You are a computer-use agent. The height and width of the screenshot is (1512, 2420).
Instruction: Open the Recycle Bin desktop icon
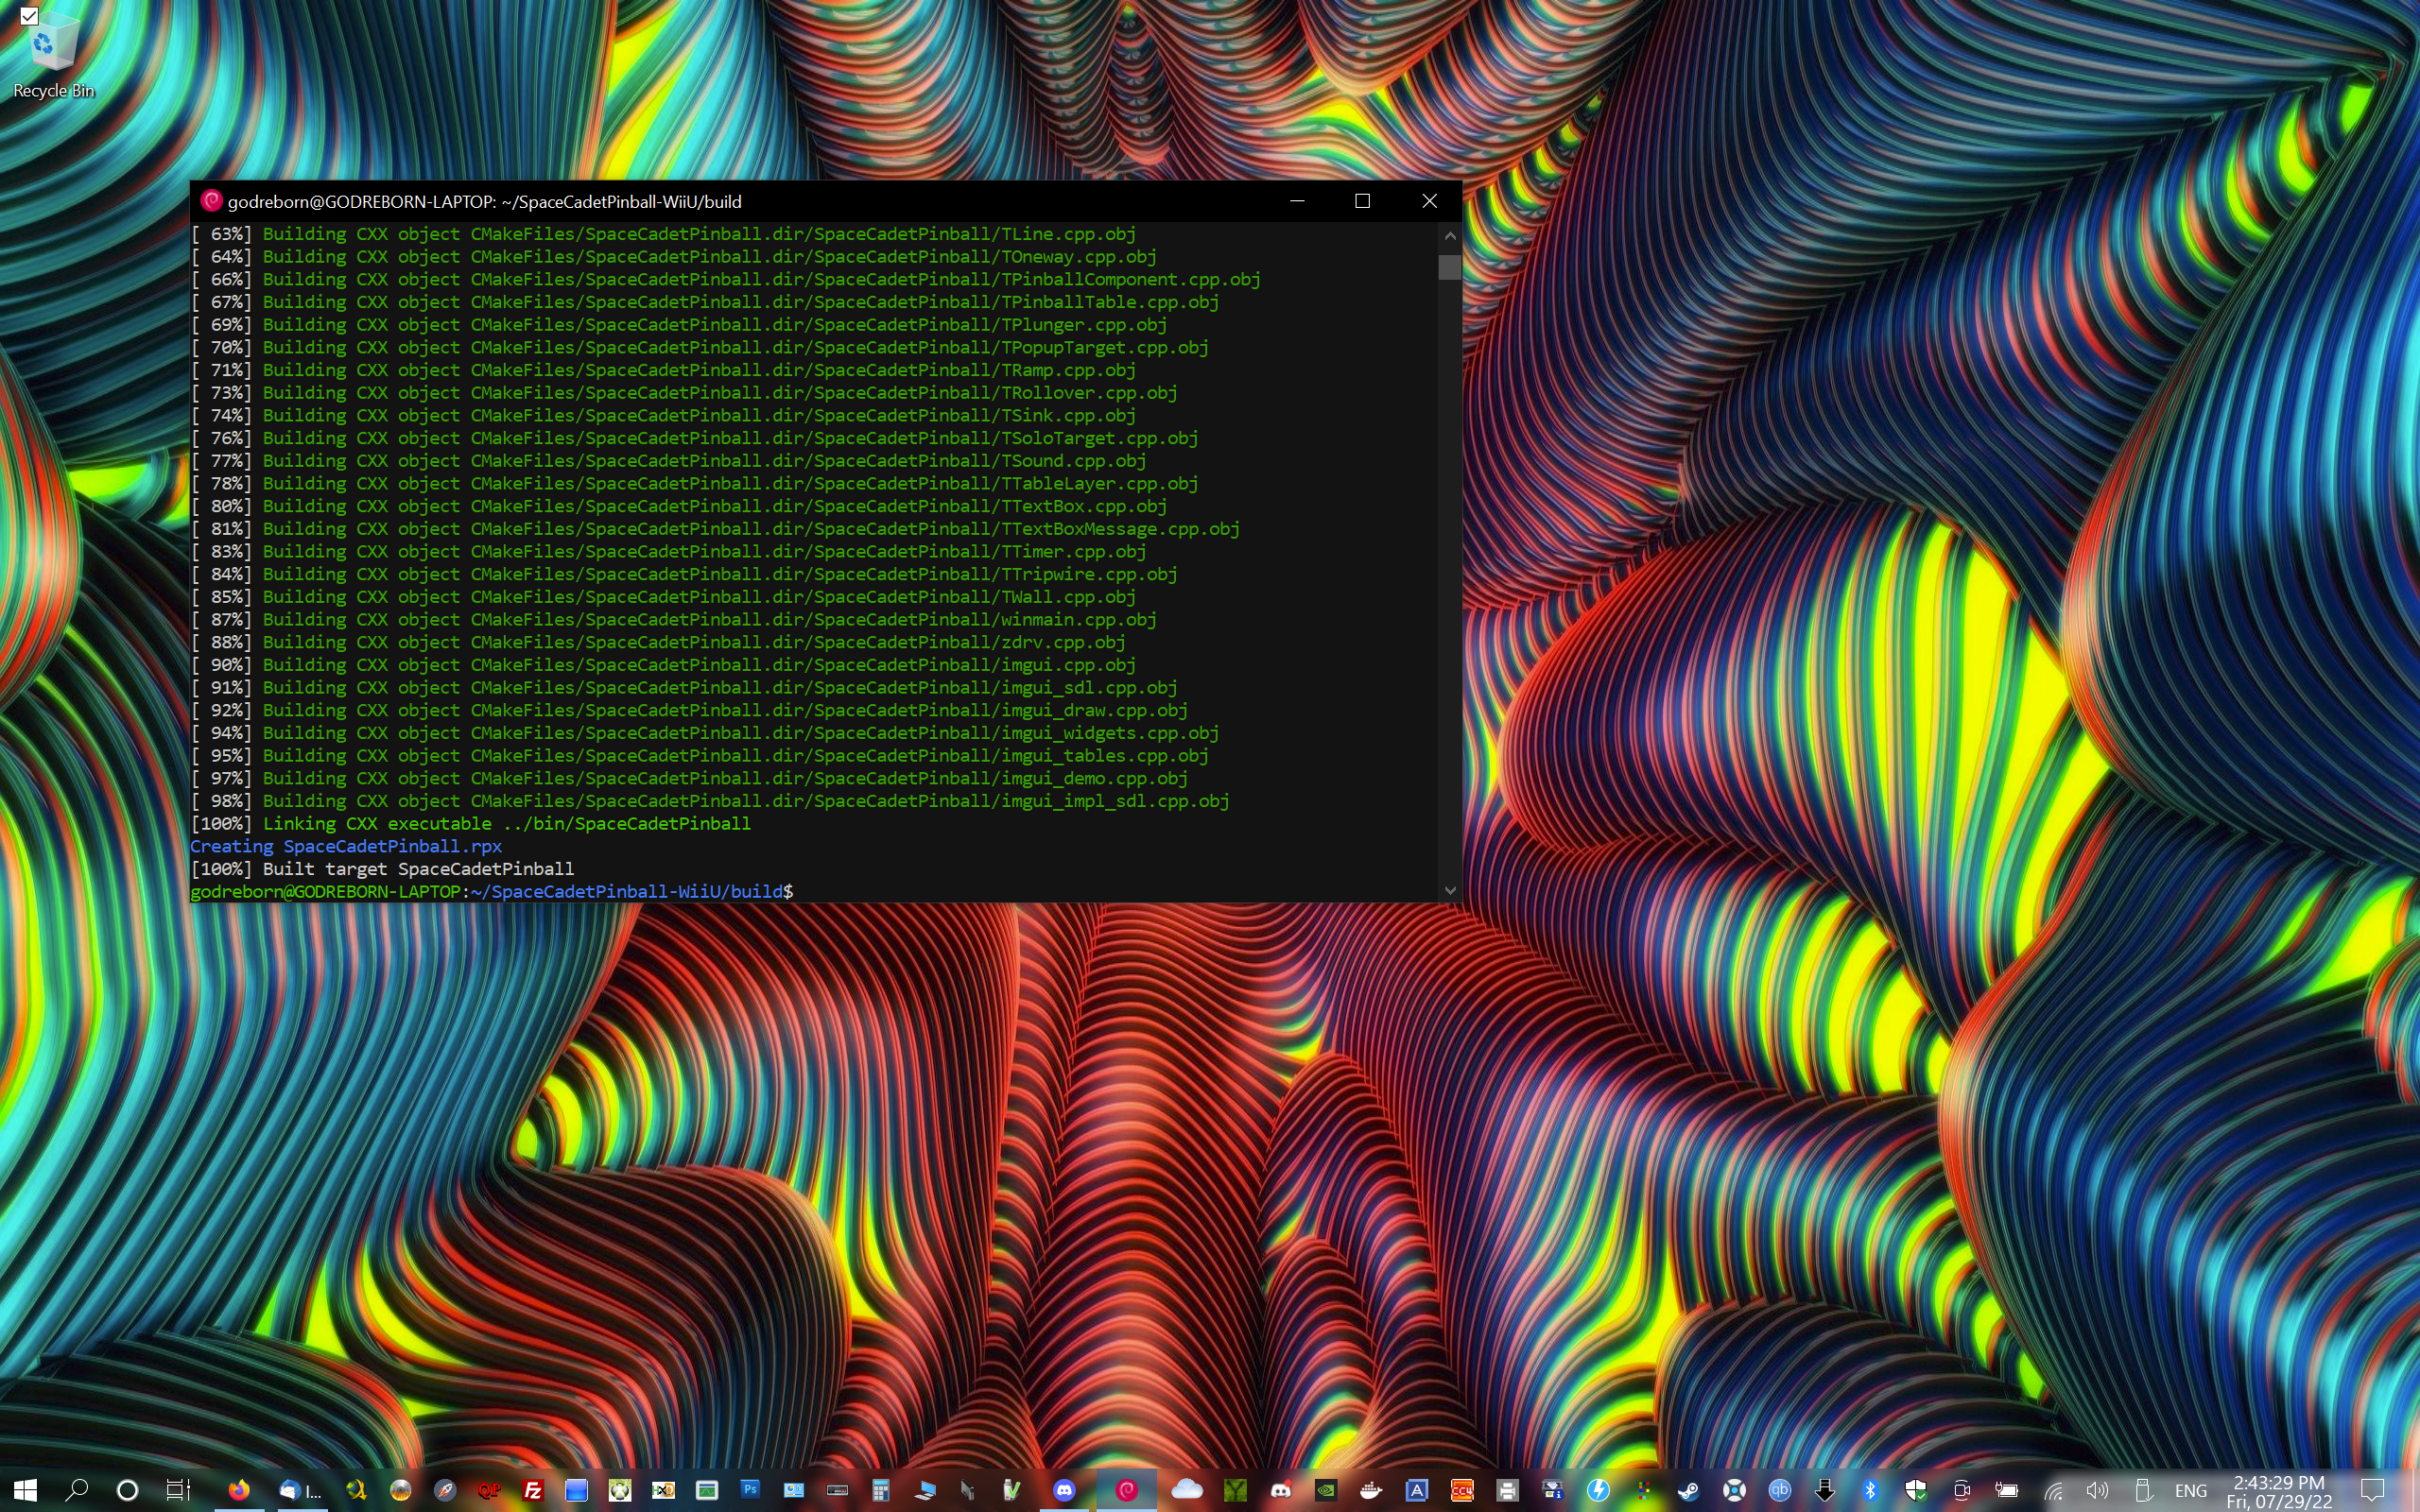pyautogui.click(x=54, y=56)
